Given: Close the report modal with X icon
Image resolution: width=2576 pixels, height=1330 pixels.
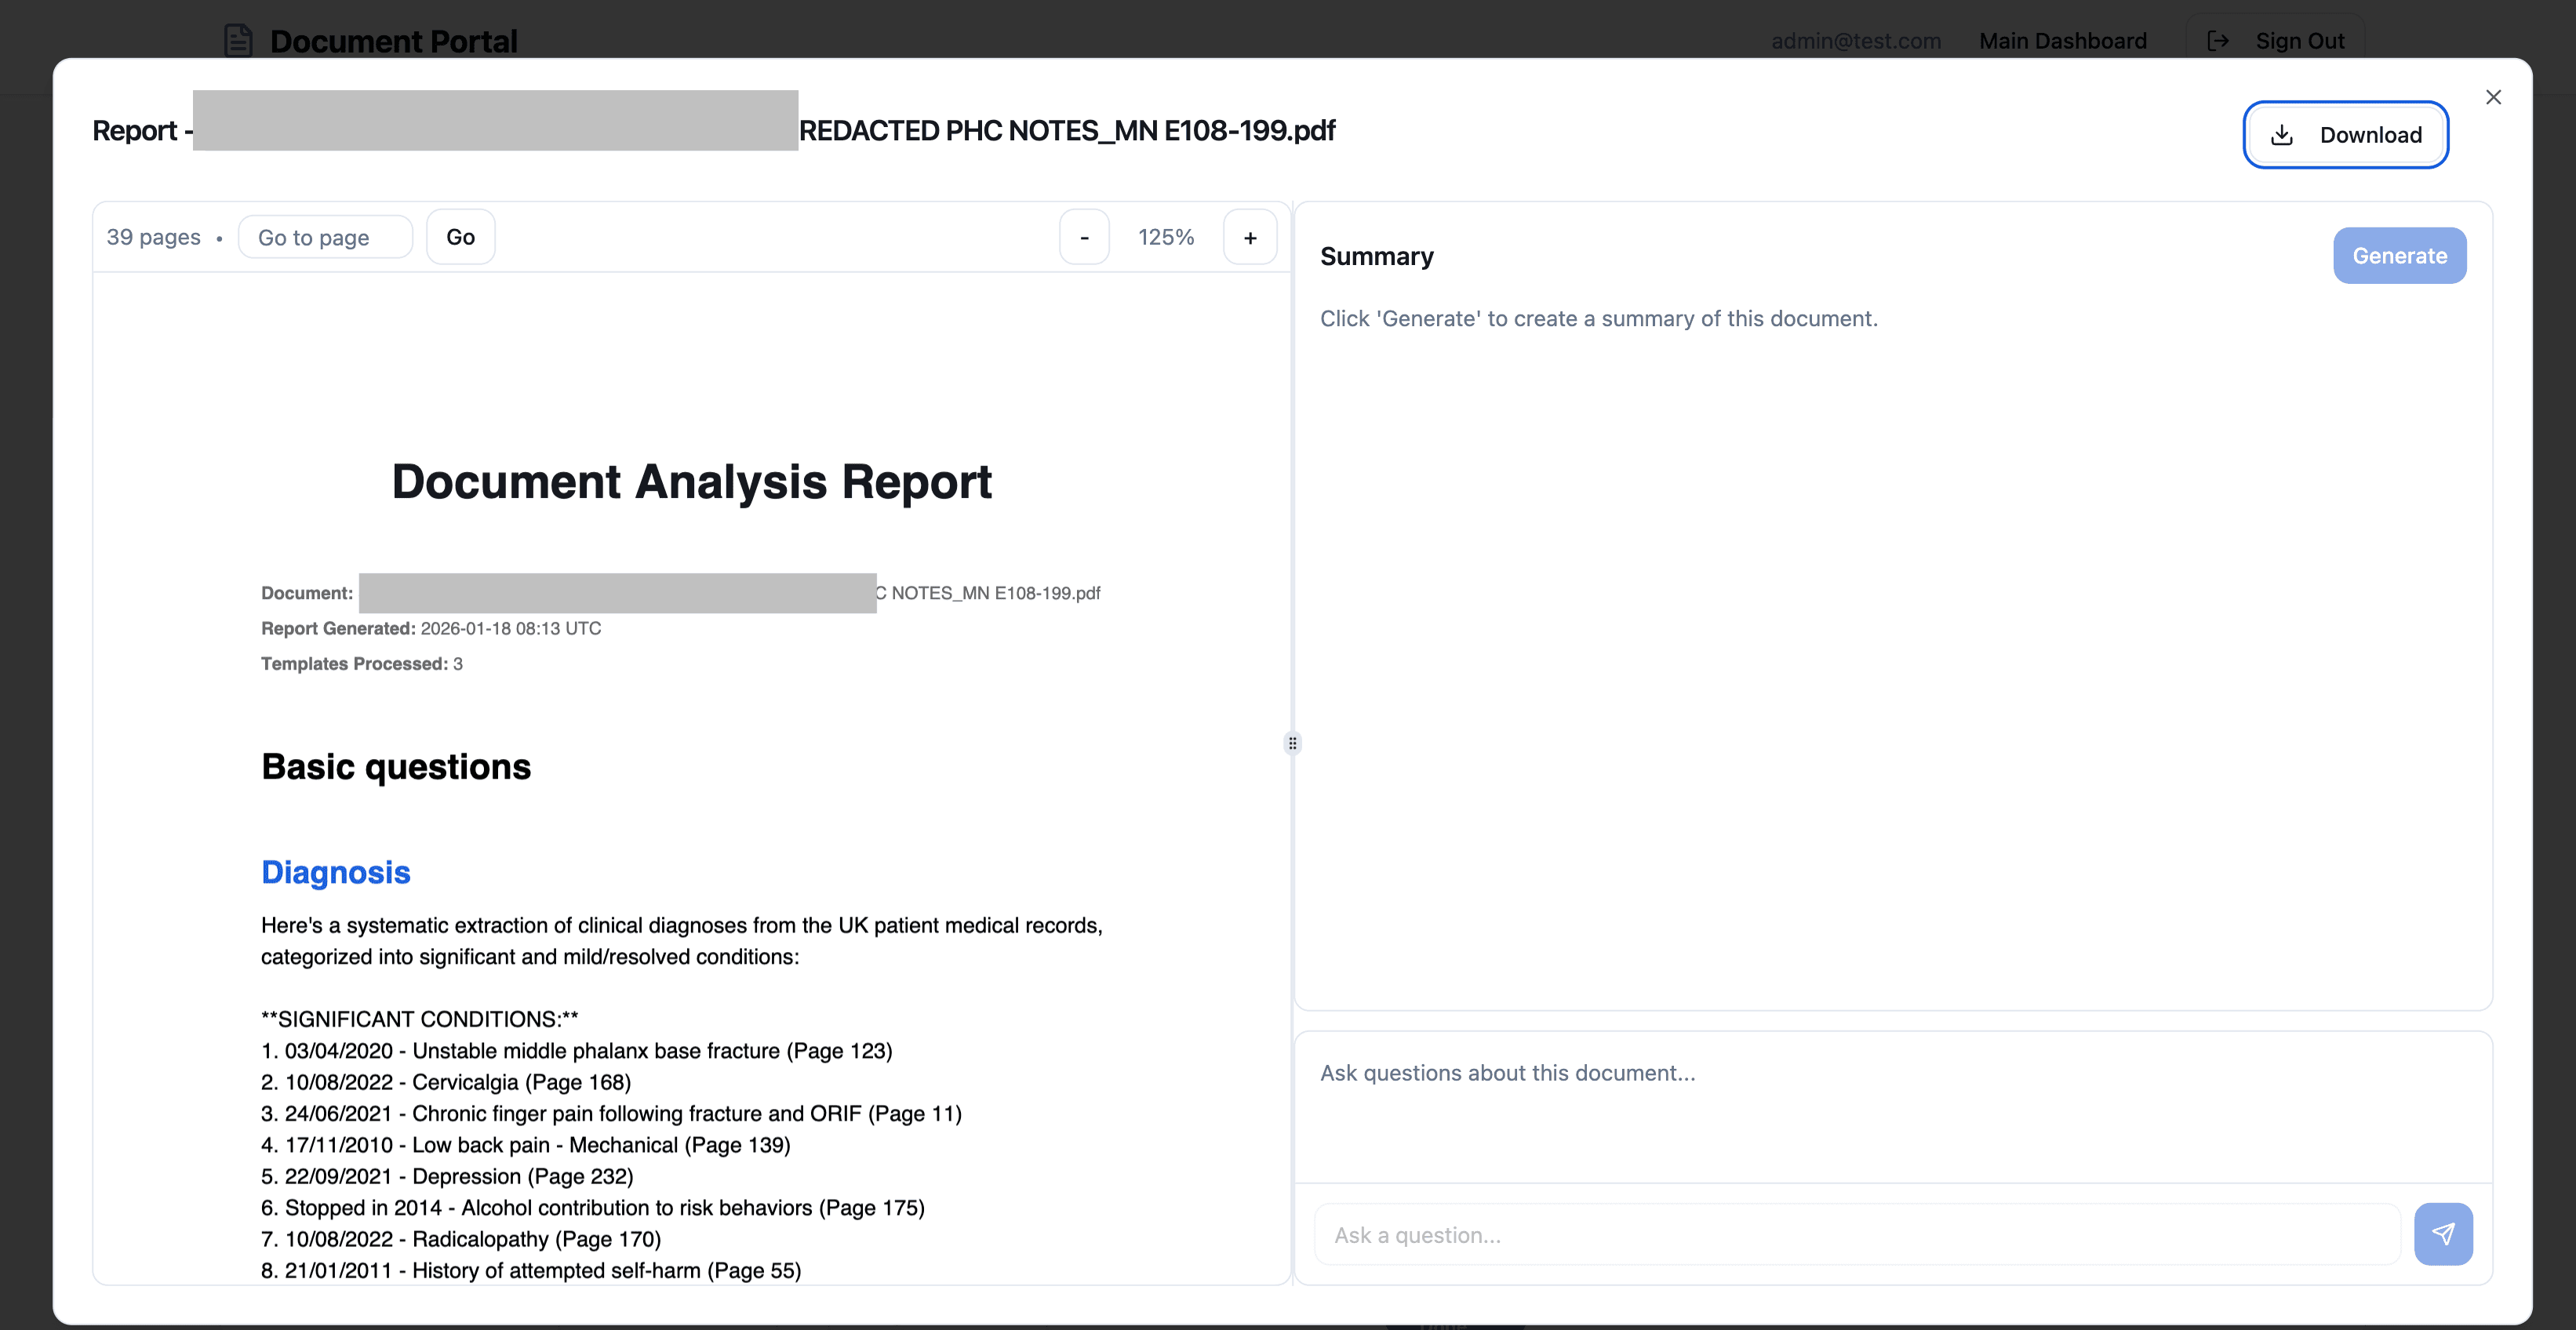Looking at the screenshot, I should [2493, 97].
